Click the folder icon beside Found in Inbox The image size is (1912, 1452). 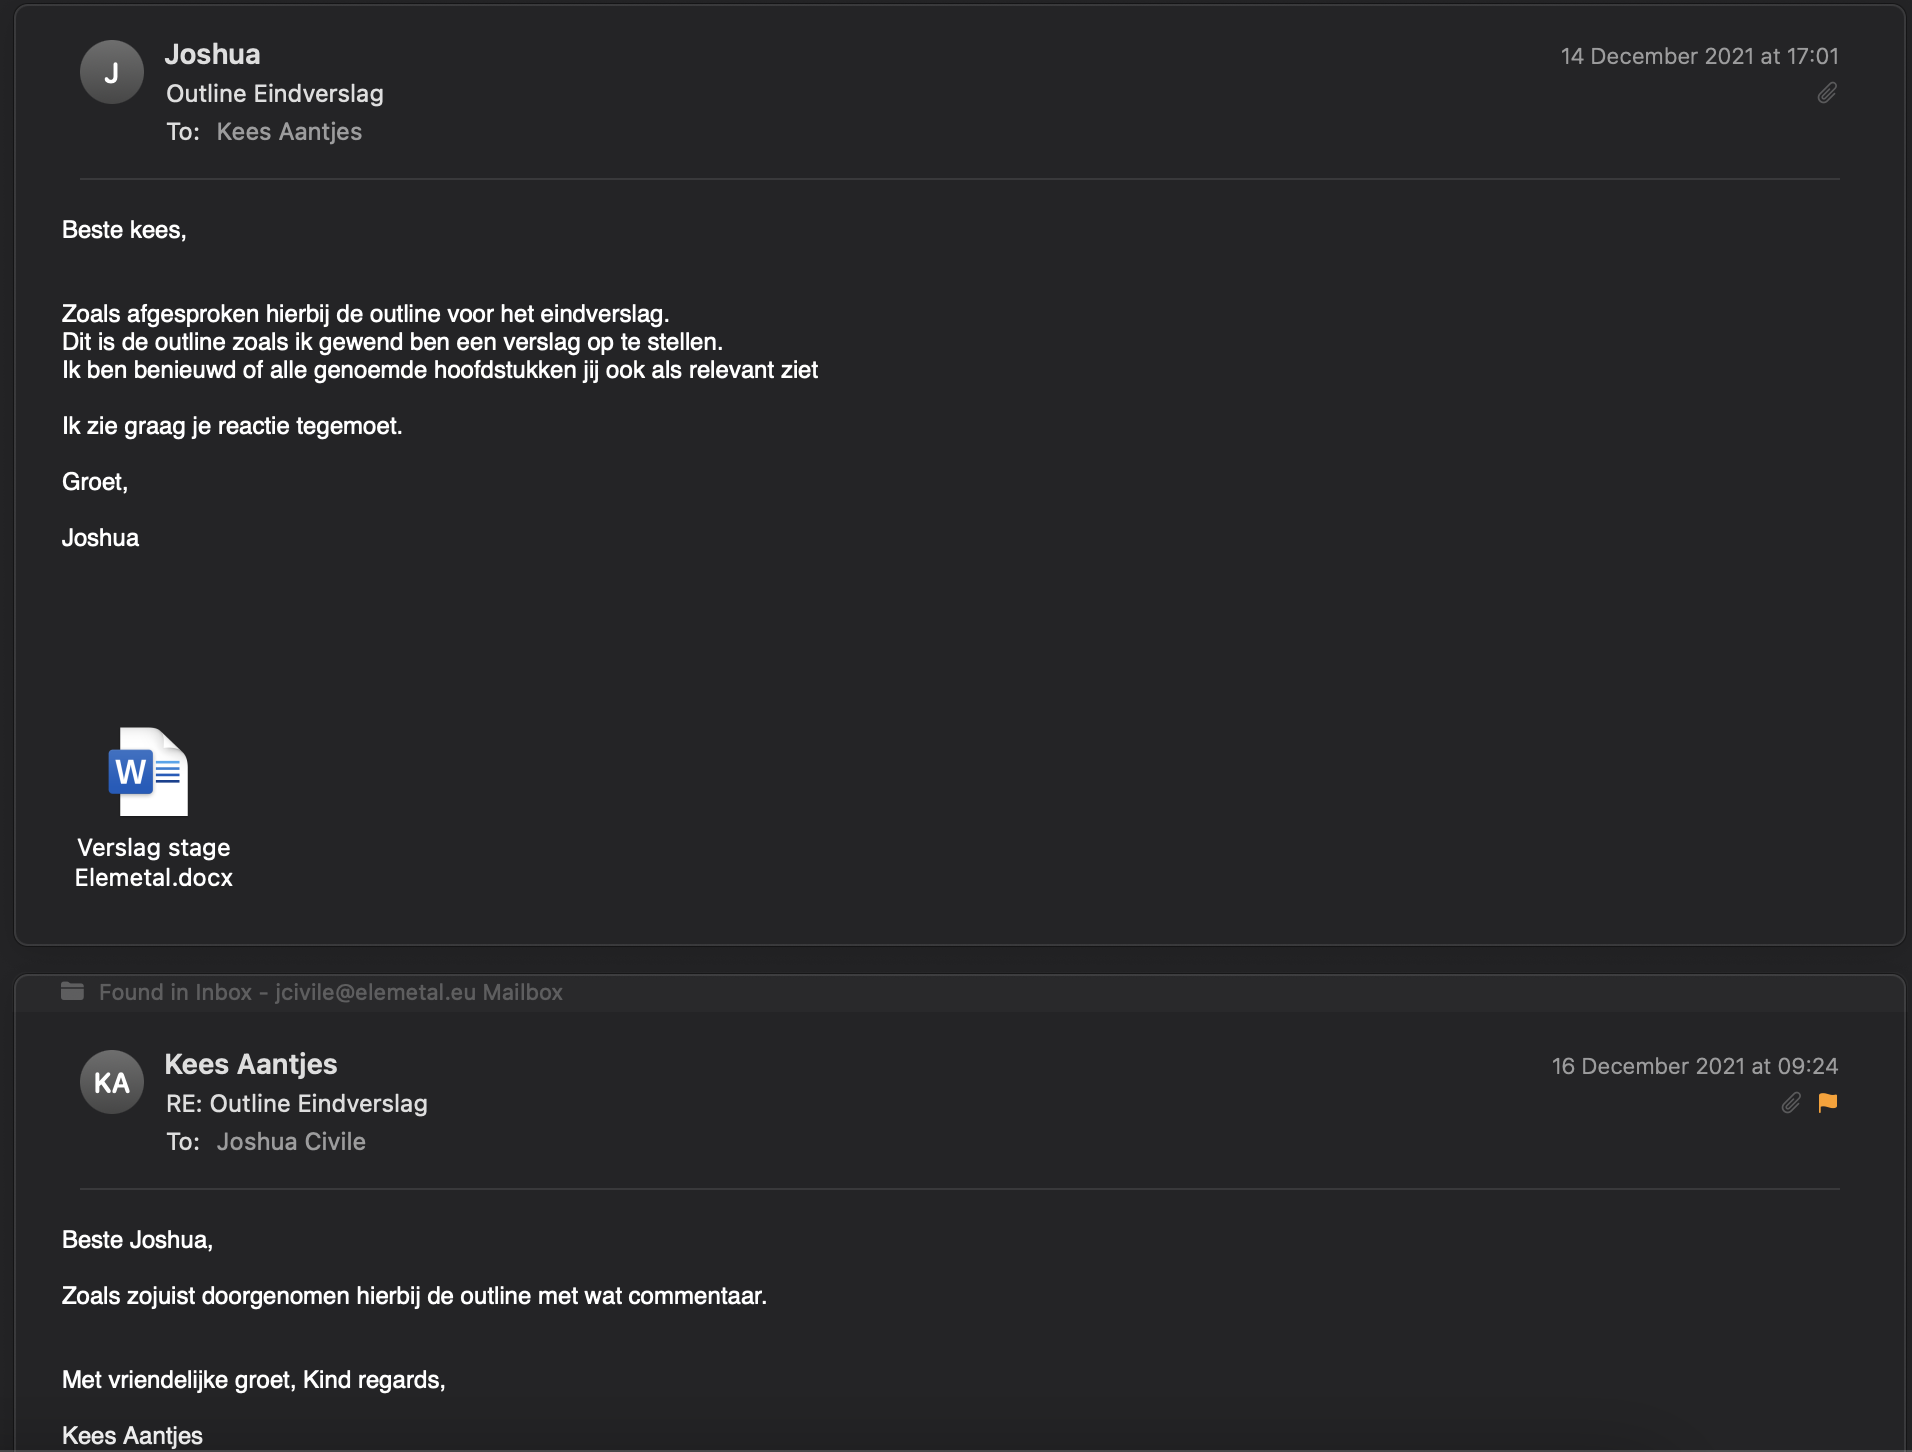coord(72,991)
